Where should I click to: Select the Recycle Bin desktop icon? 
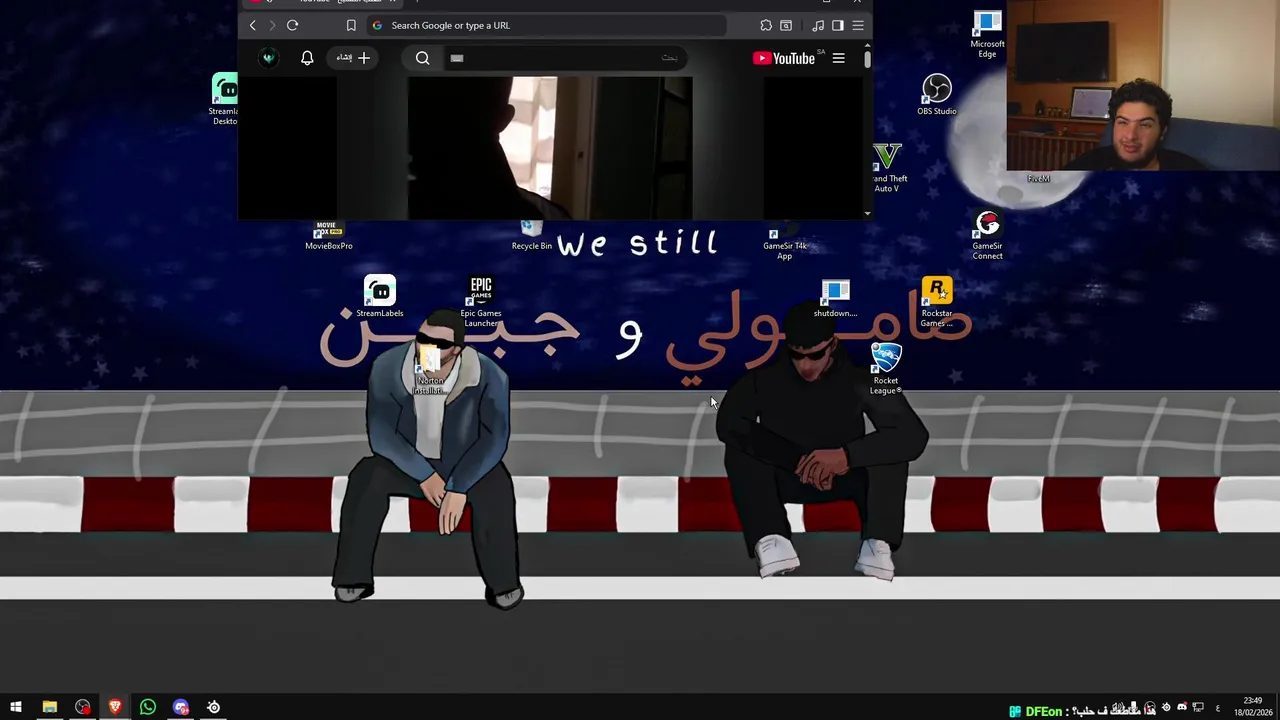click(531, 237)
